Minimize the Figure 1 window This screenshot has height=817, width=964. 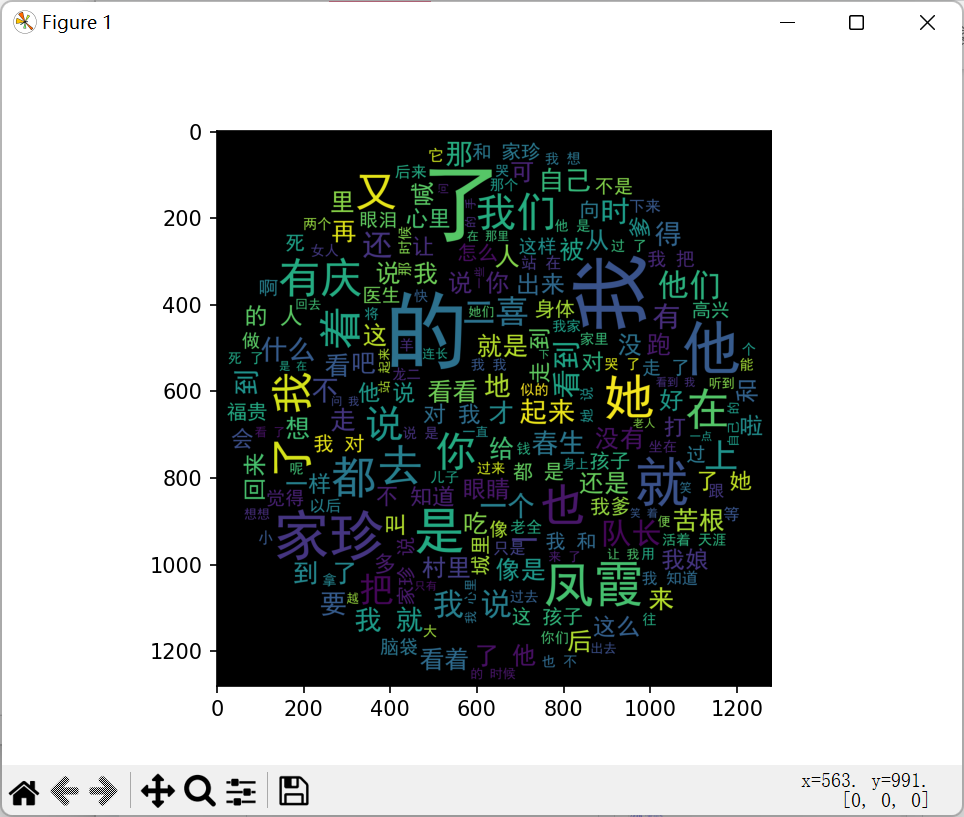[x=788, y=23]
